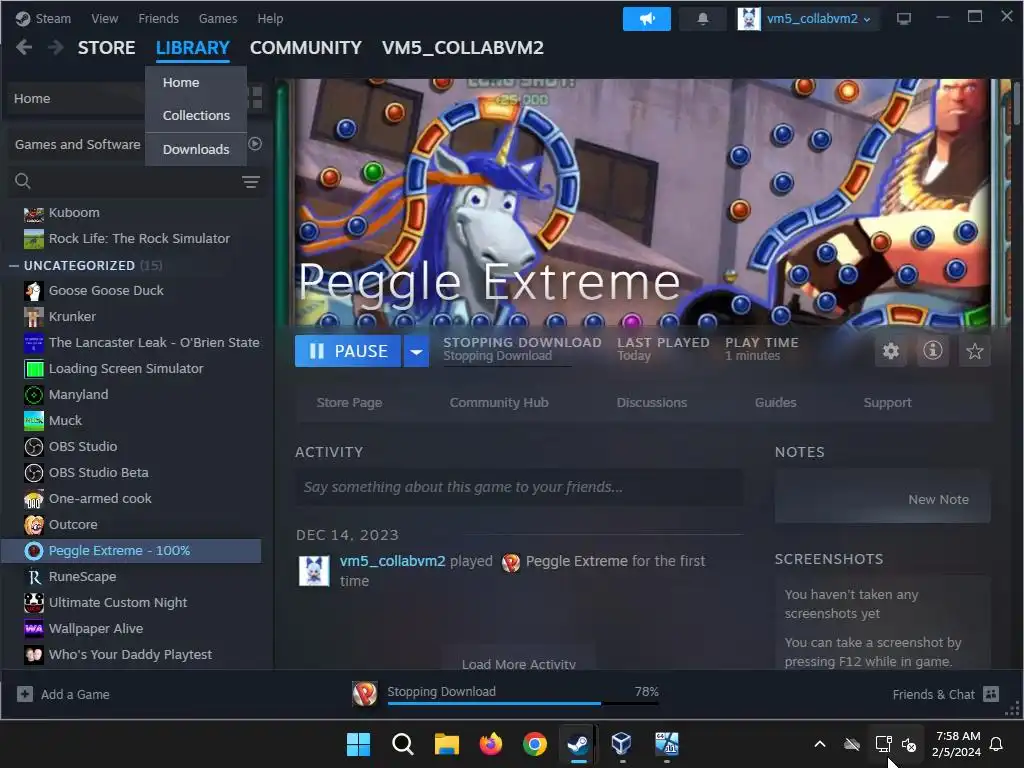Screen dimensions: 1024x768
Task: Open Windows taskbar search
Action: click(402, 744)
